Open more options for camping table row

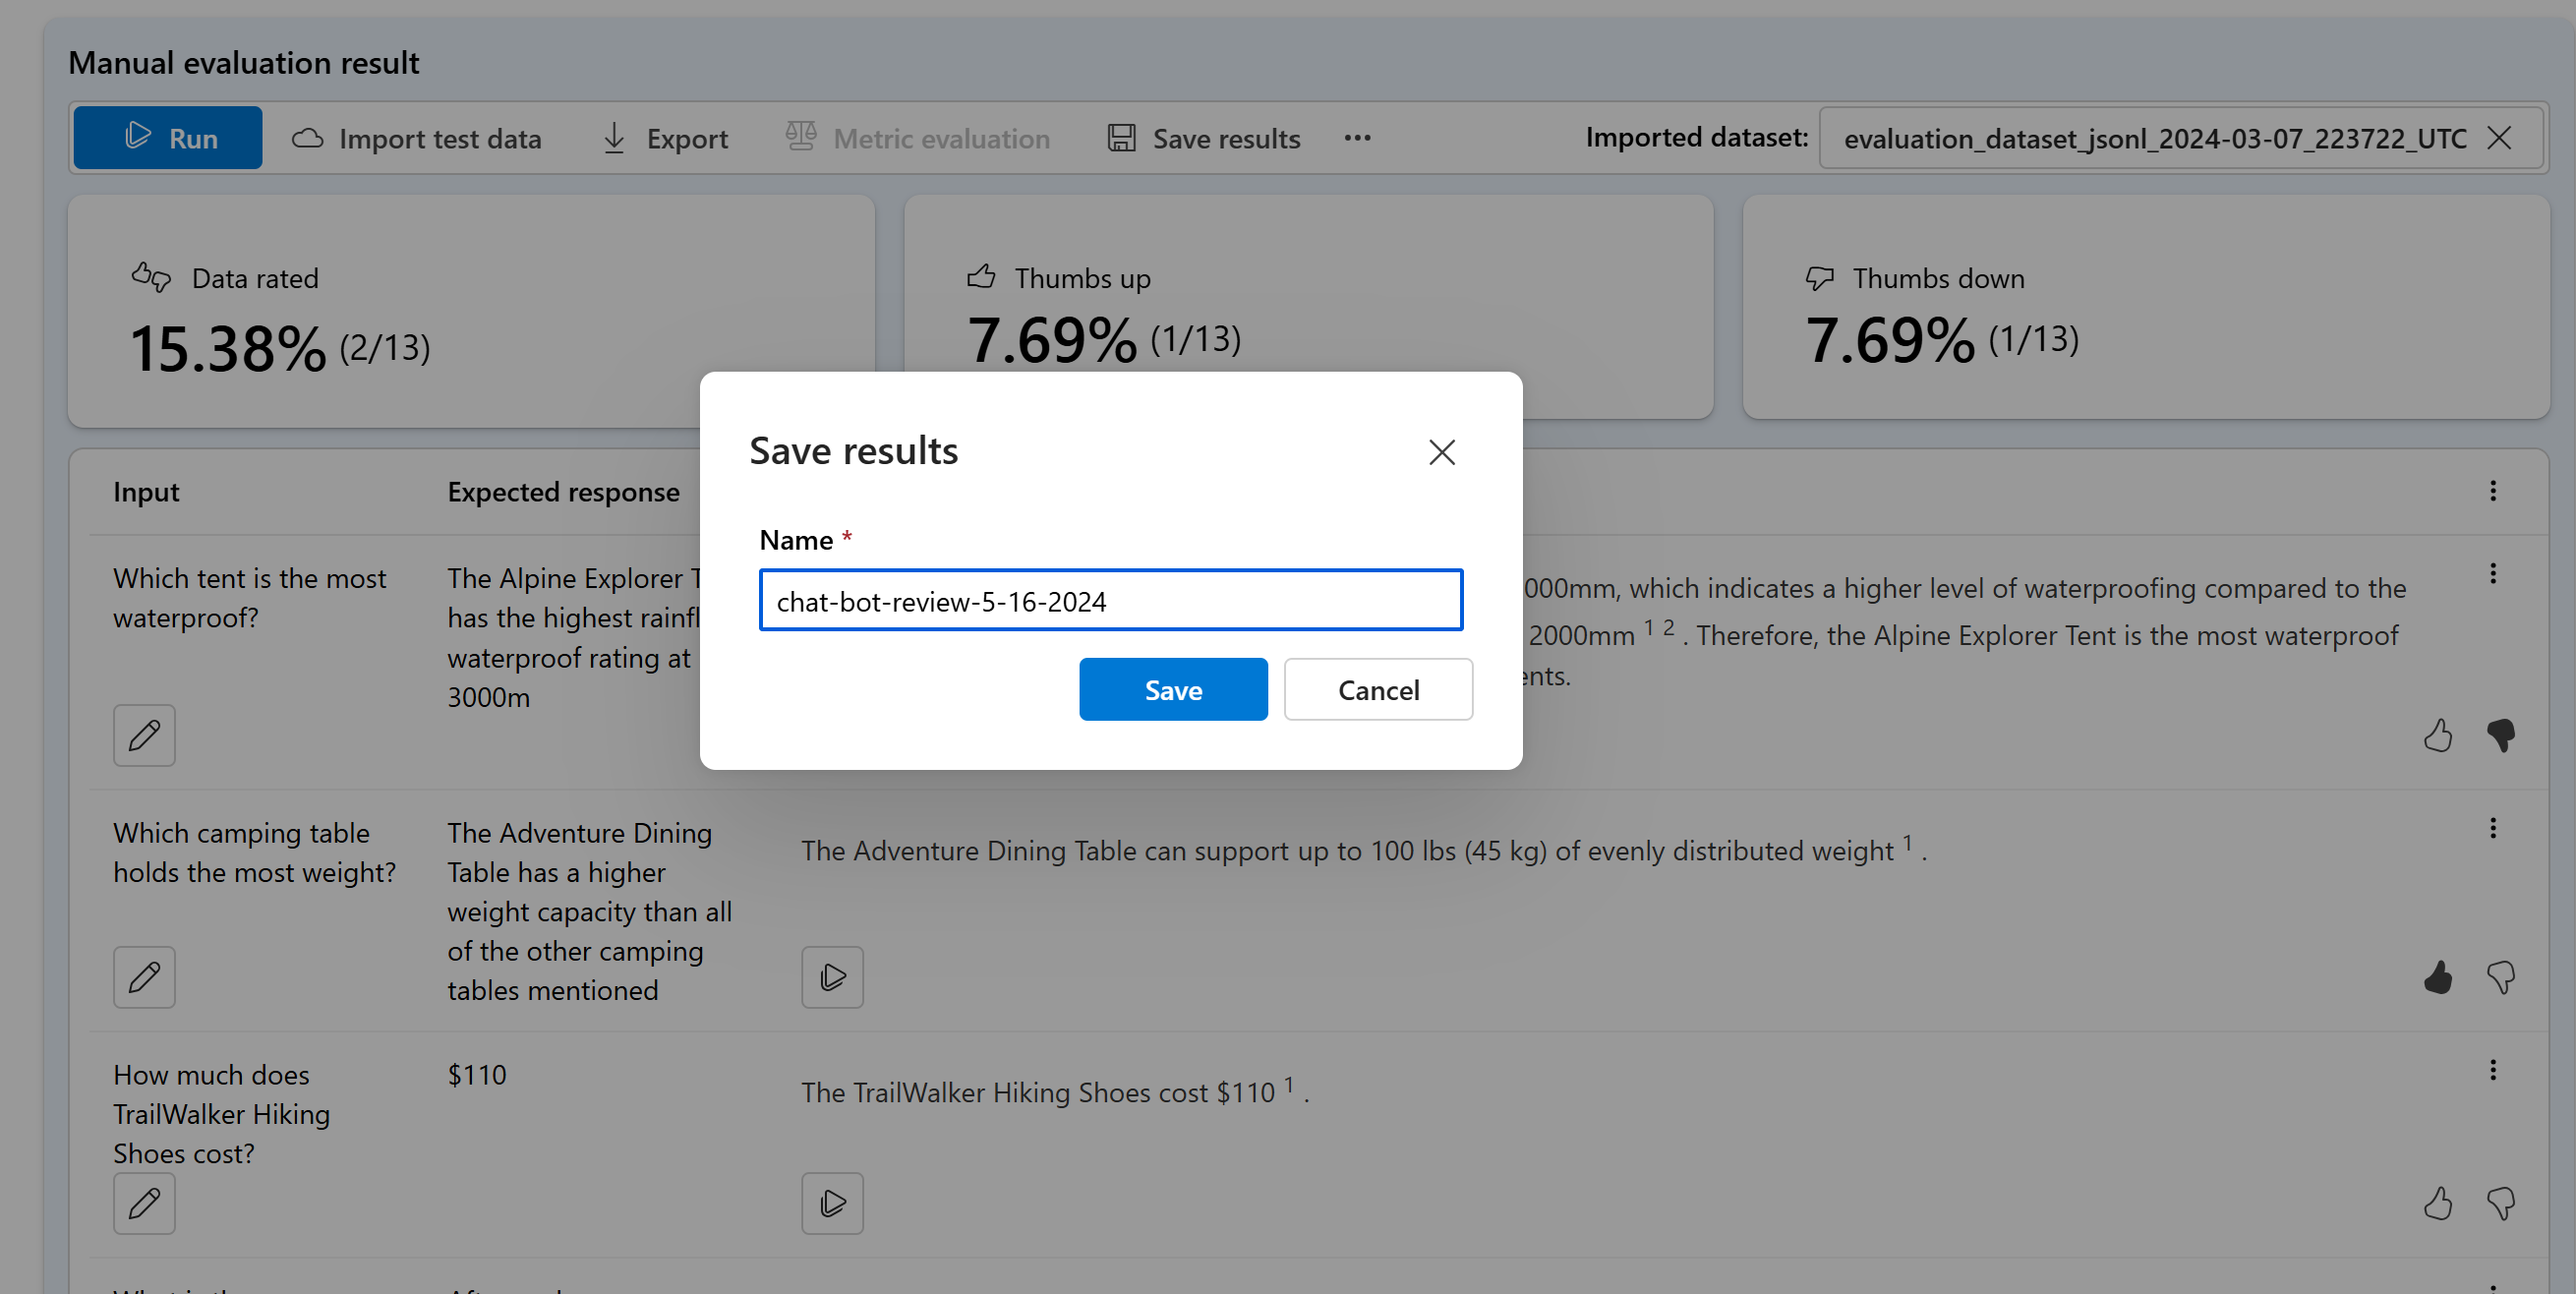(2493, 828)
